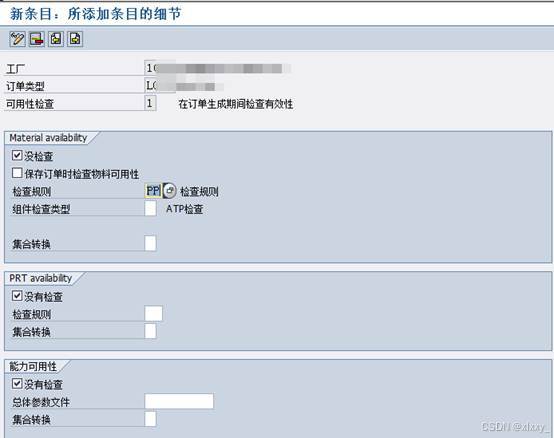Select the text 在订单生成期间检查有效性
This screenshot has height=438, width=554.
[236, 104]
